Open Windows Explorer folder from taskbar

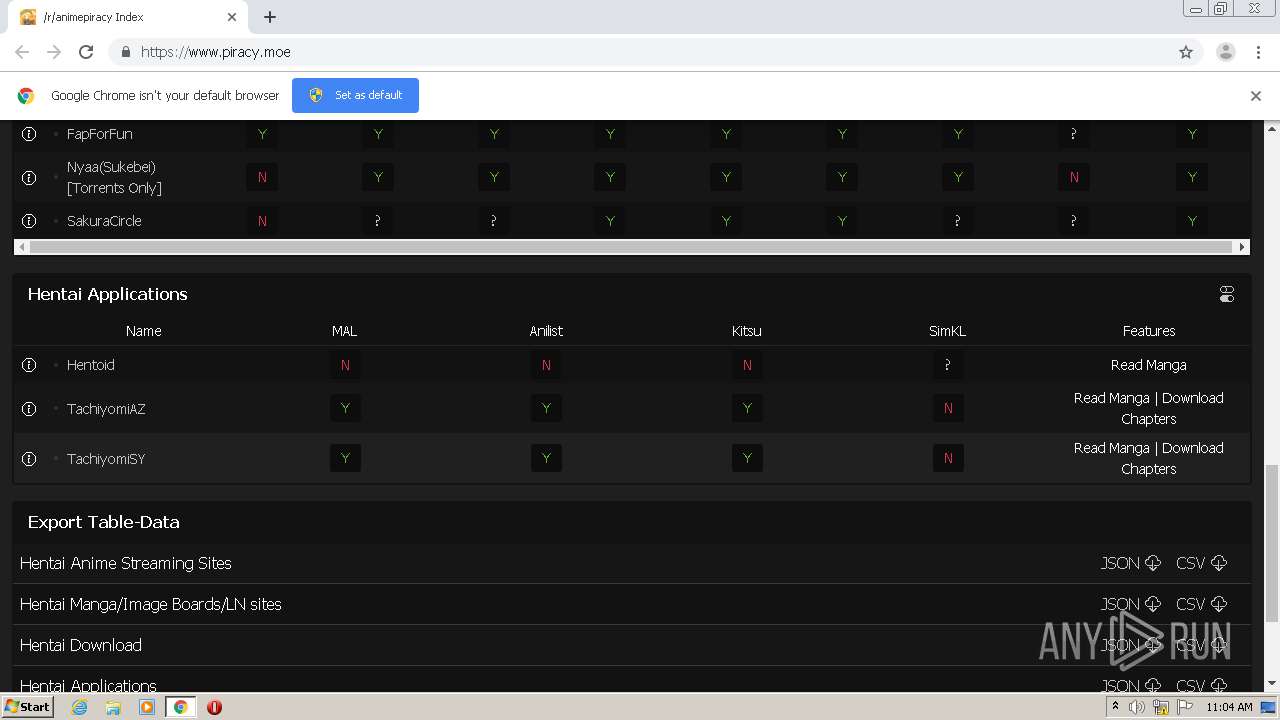point(113,707)
